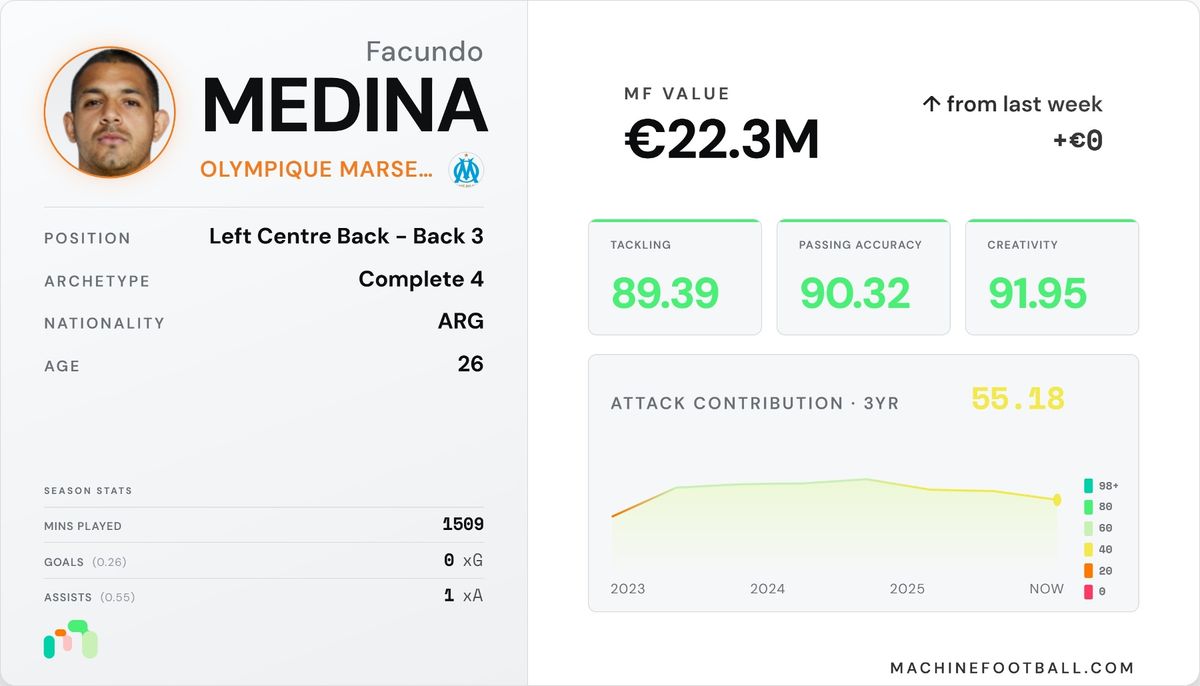Screen dimensions: 1200x686
Task: Click the Attack Contribution 55.18 score
Action: [x=1018, y=400]
